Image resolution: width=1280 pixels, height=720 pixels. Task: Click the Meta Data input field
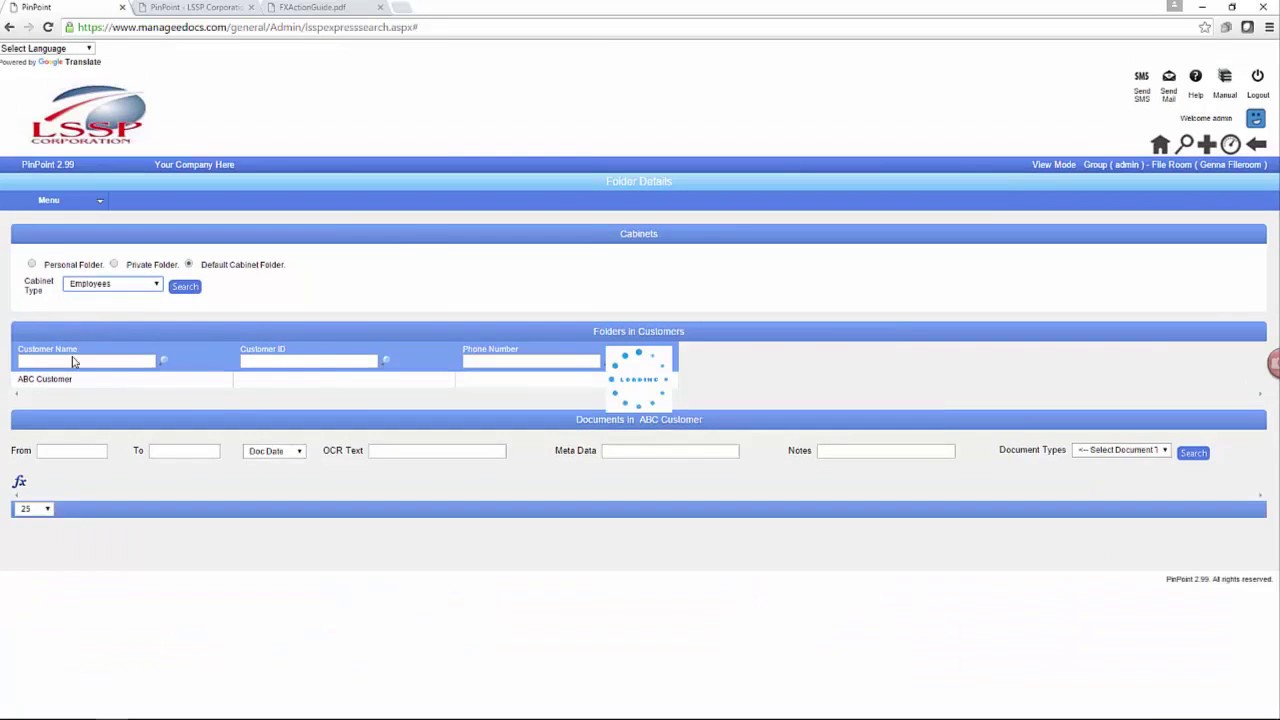[670, 451]
